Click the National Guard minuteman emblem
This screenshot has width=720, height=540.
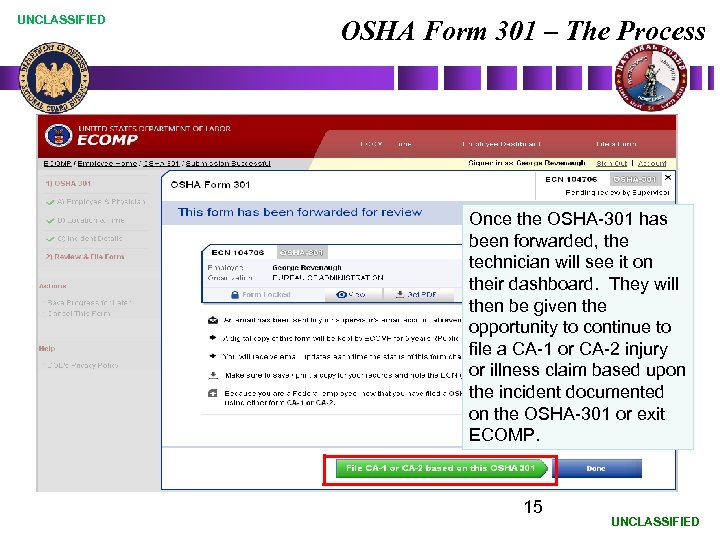(x=650, y=77)
